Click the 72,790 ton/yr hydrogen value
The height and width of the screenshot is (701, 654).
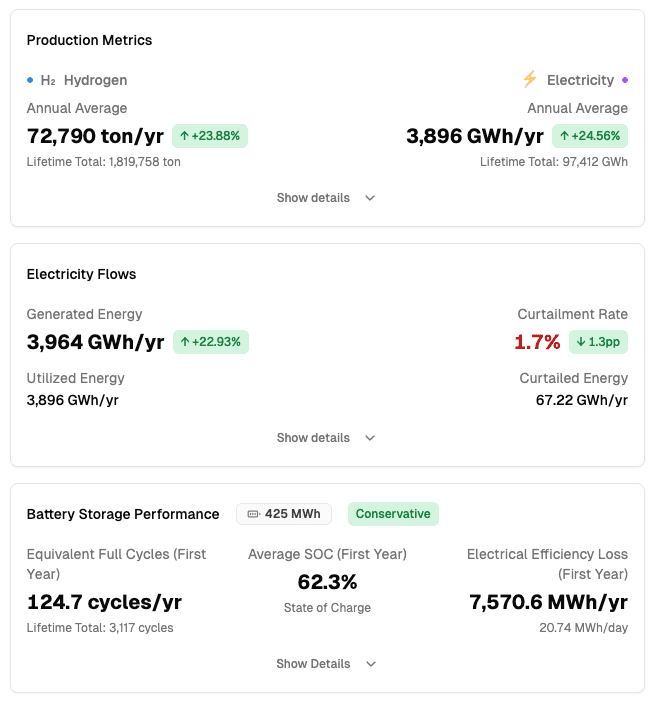pos(95,136)
